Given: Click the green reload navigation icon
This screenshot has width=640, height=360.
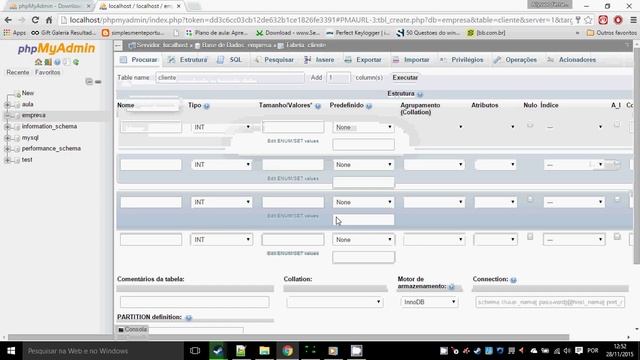Looking at the screenshot, I should [x=76, y=62].
